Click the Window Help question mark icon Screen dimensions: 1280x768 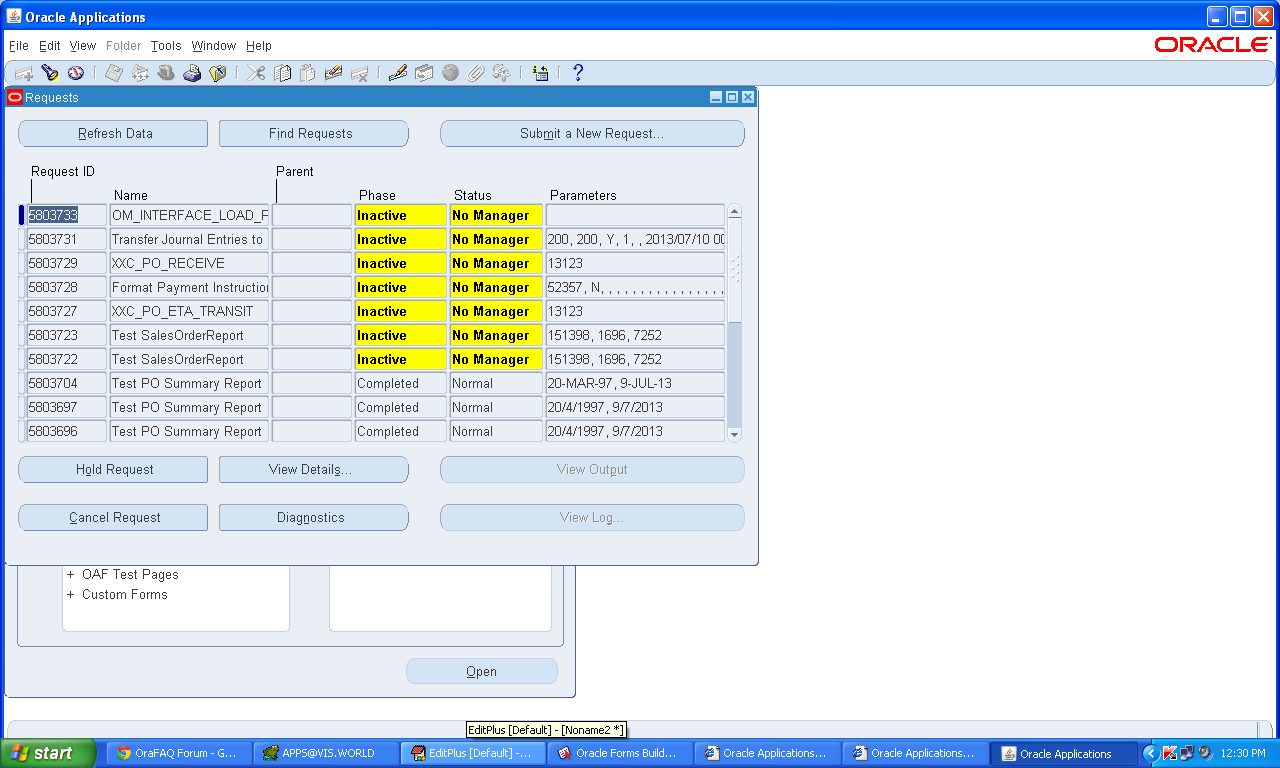coord(578,73)
